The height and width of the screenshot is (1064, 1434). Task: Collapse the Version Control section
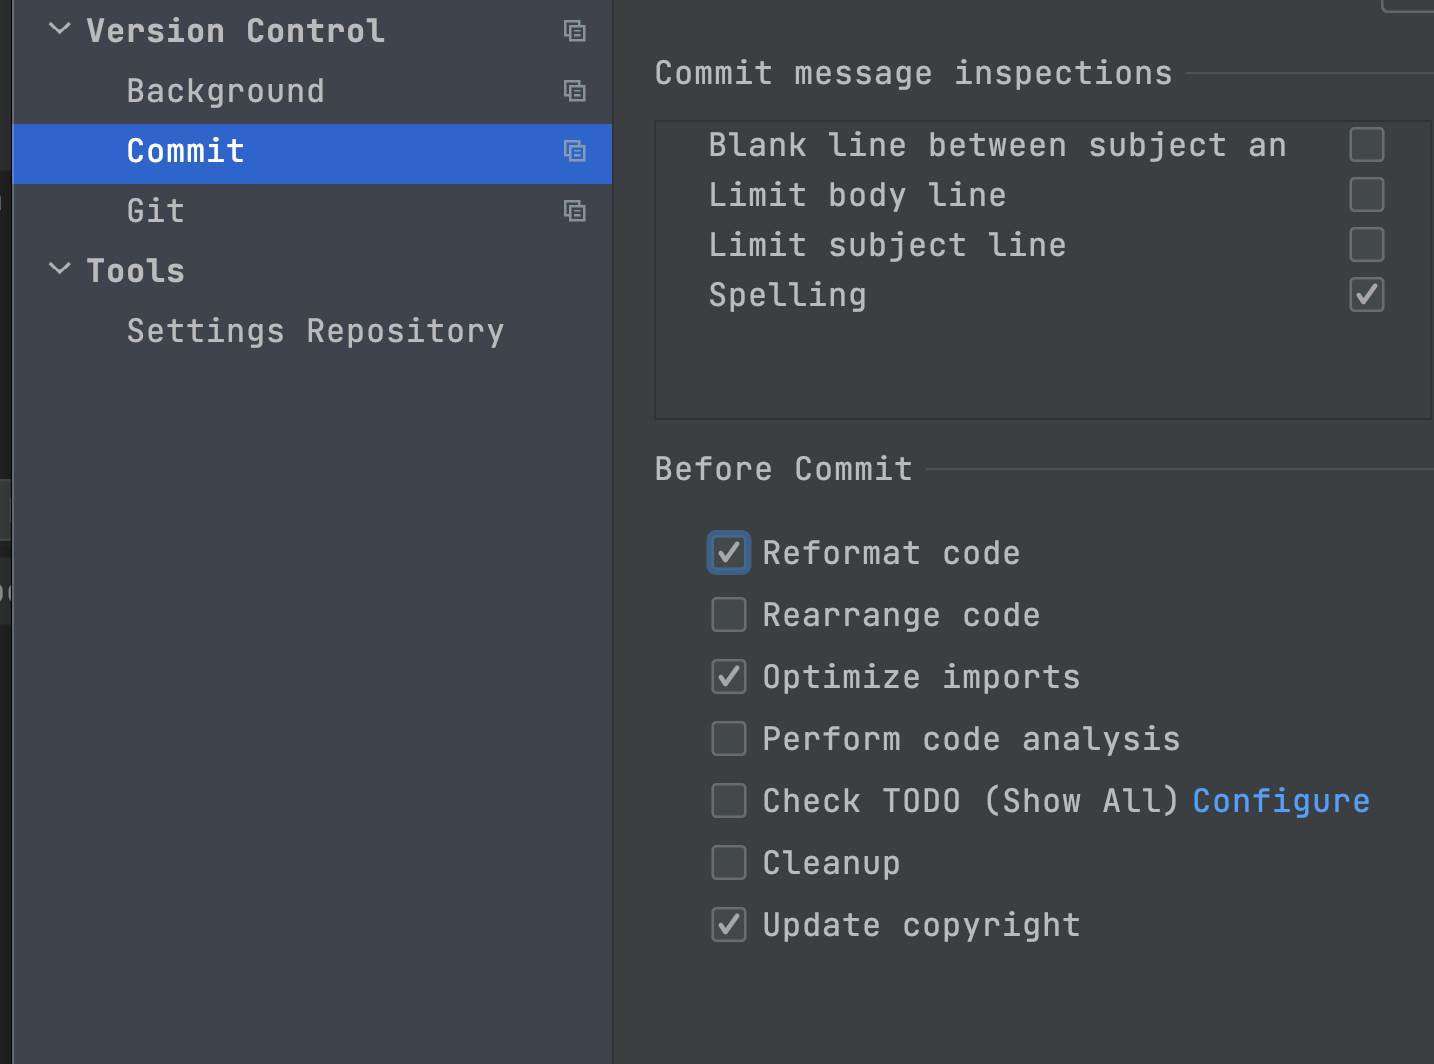[x=59, y=29]
